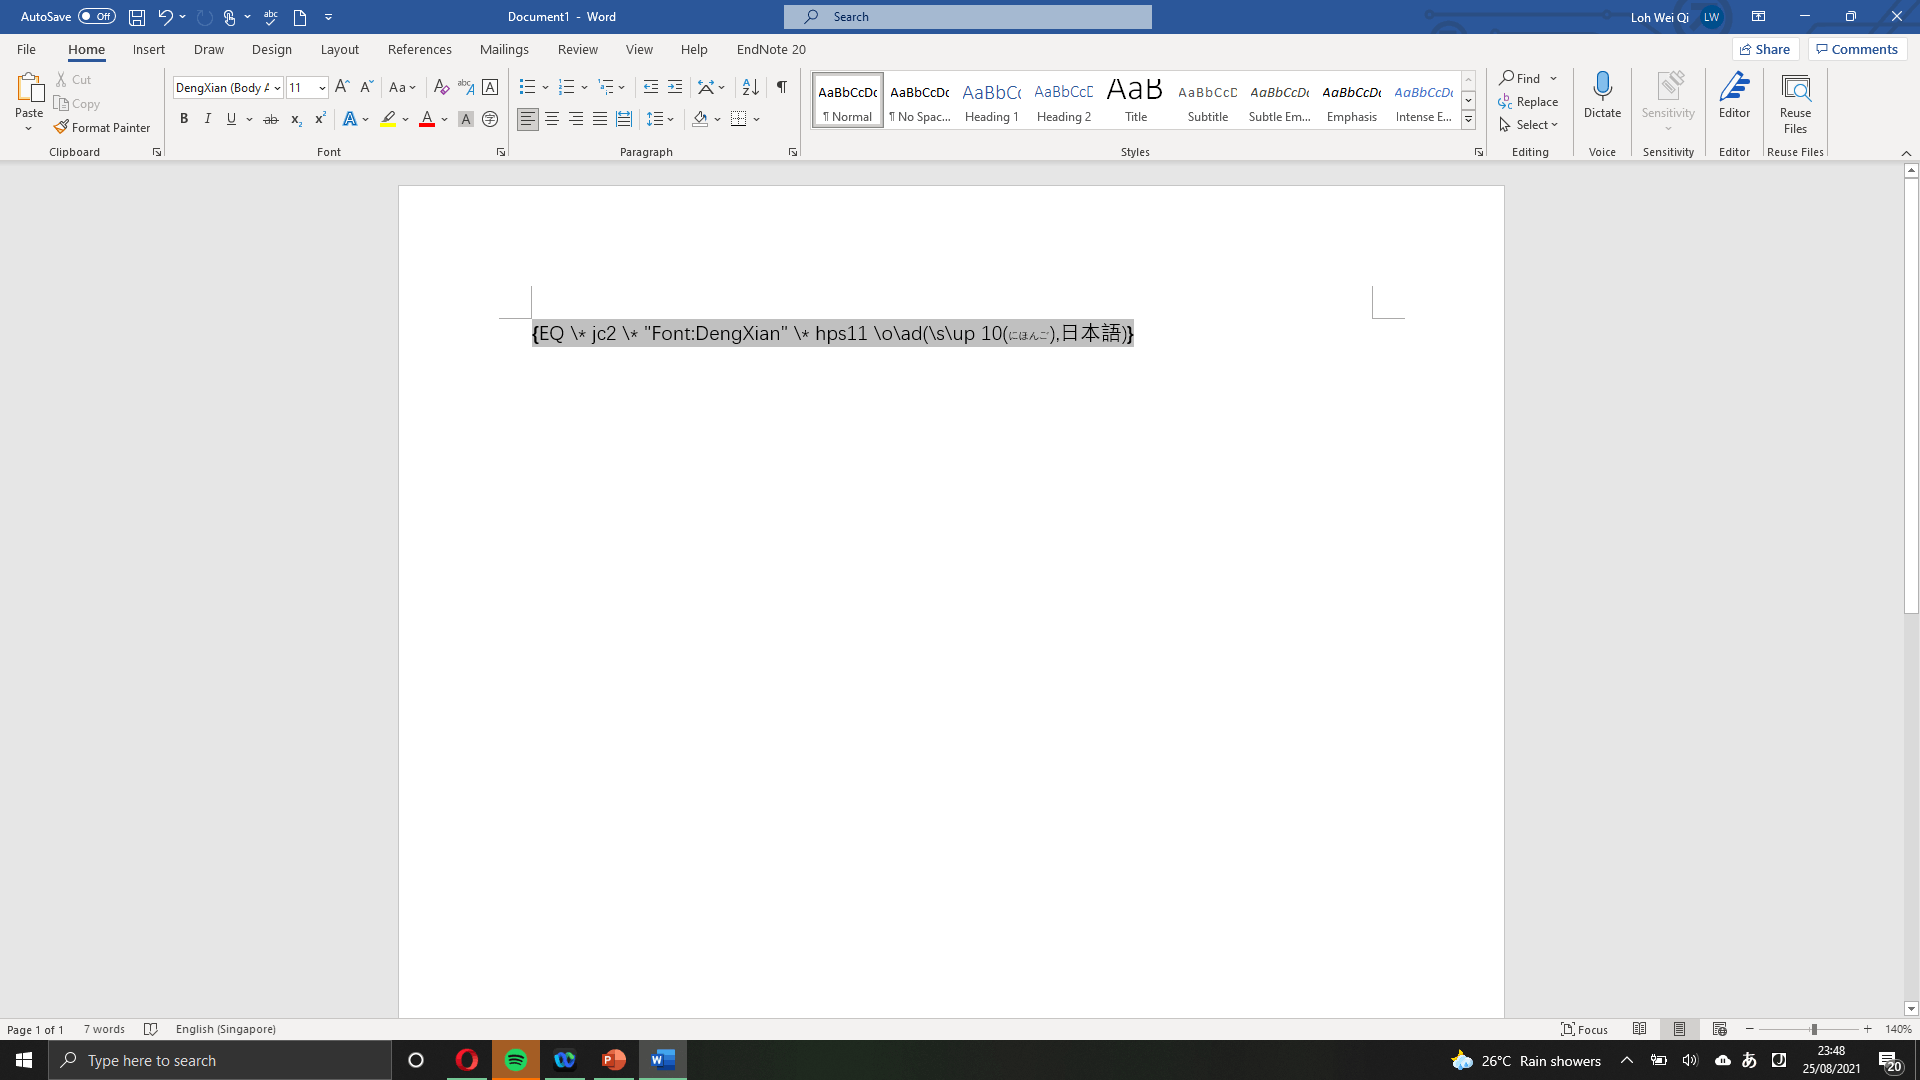Open Spotify from the taskbar
Screen dimensions: 1920x1080
[x=516, y=1060]
